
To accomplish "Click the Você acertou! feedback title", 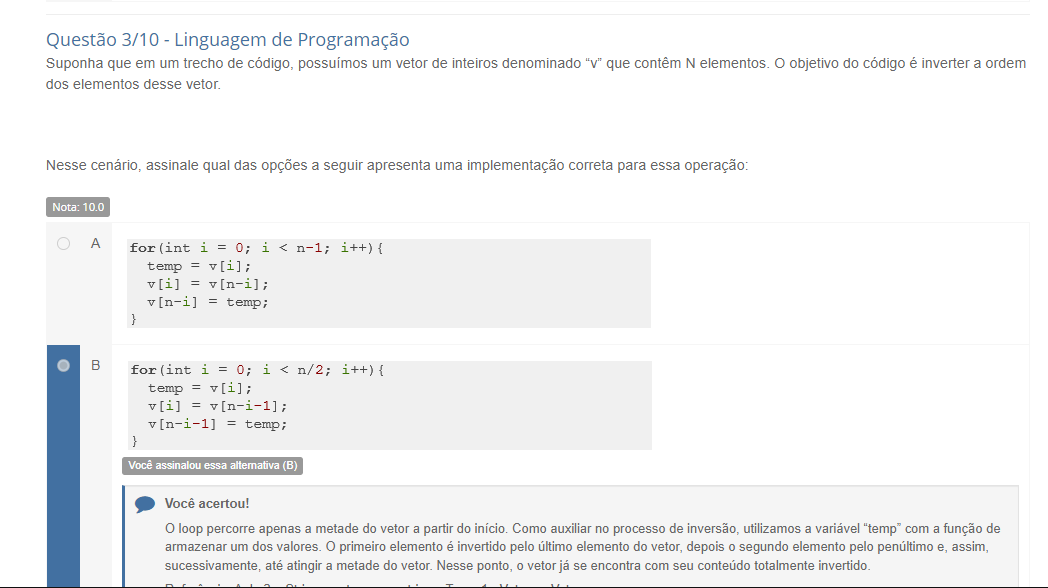I will tap(207, 504).
